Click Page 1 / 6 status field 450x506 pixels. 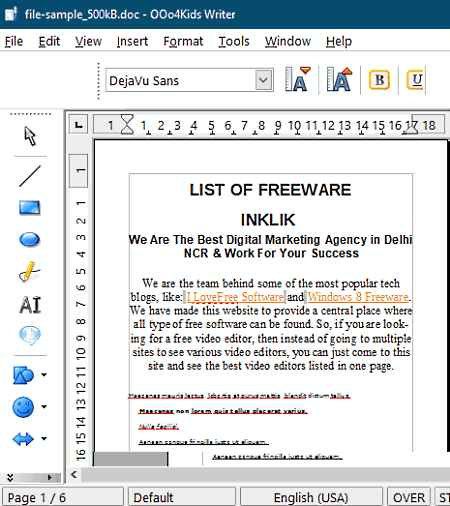pyautogui.click(x=63, y=498)
